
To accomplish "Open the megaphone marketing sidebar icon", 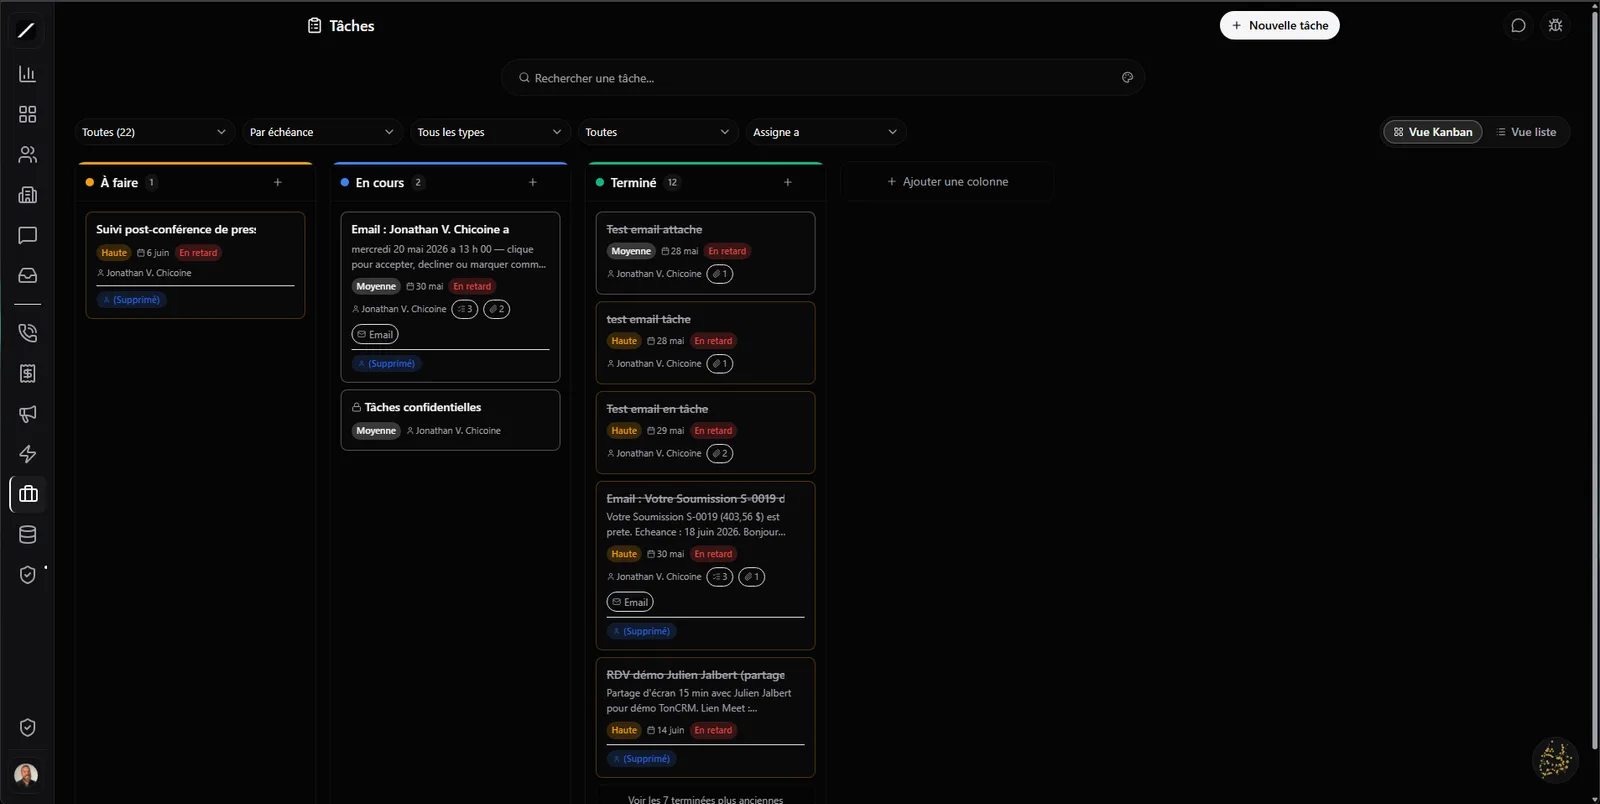I will point(27,414).
